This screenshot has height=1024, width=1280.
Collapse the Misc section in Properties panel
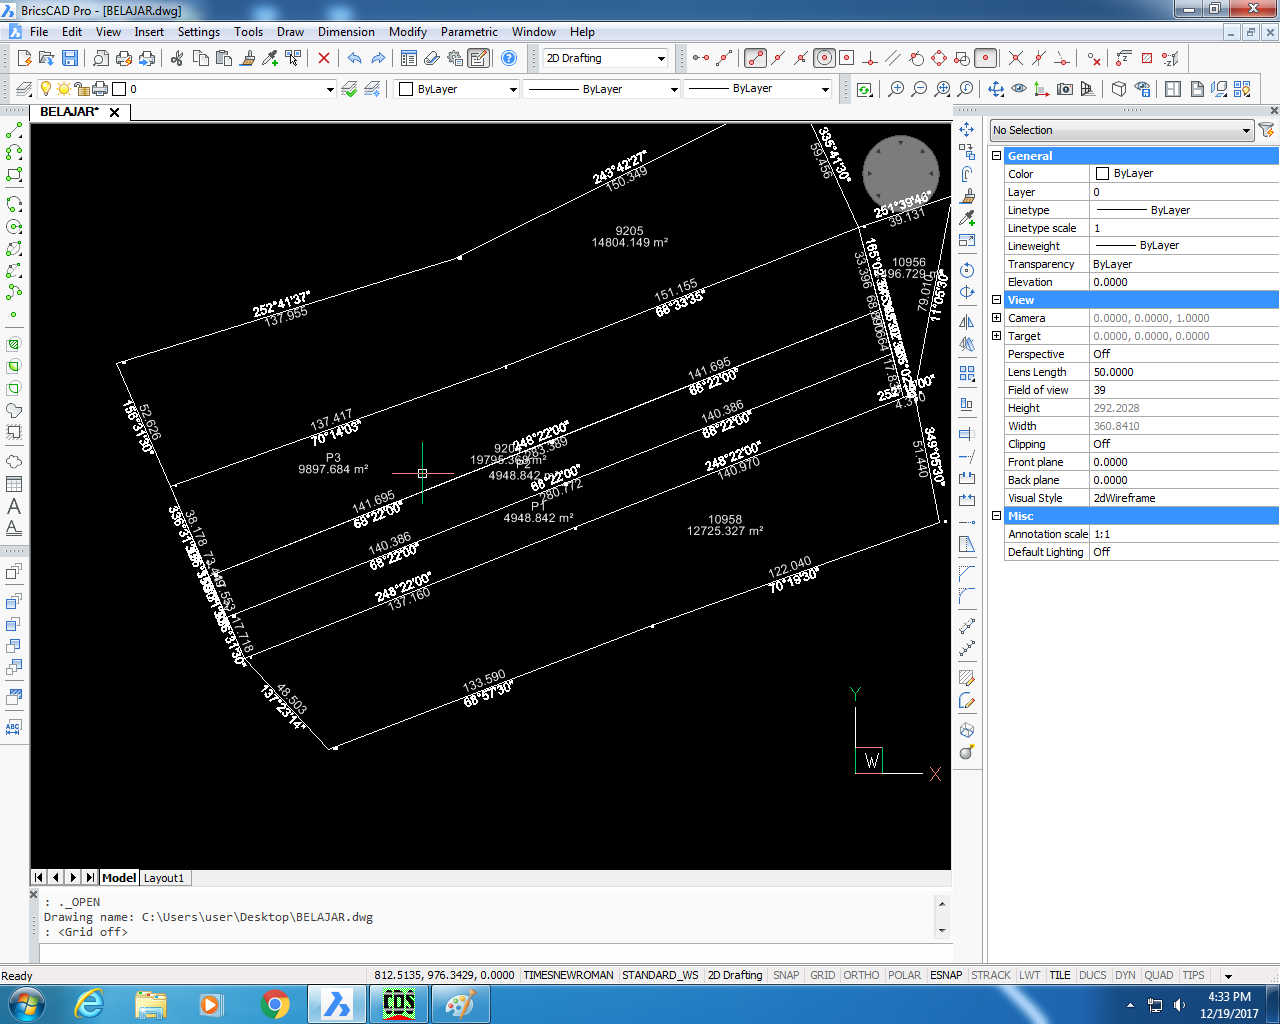pos(995,515)
